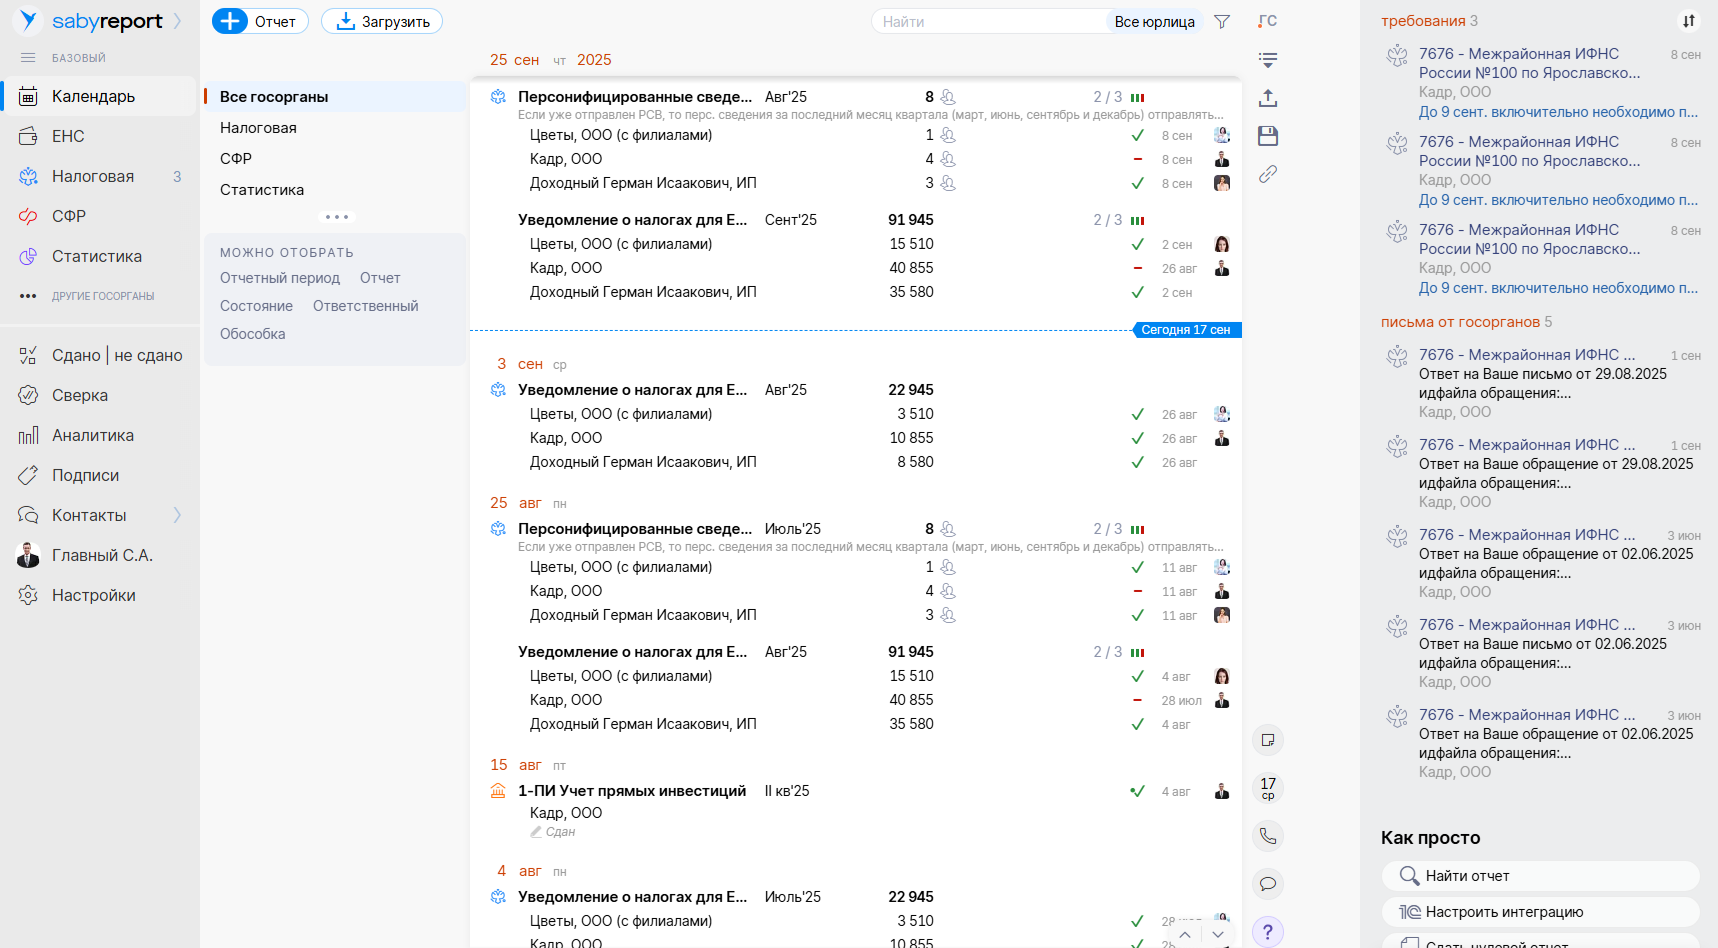Click the paperclip attachment icon
The width and height of the screenshot is (1718, 948).
pos(1268,174)
